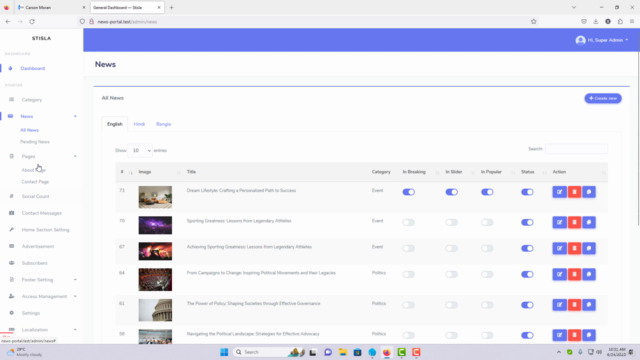640x360 pixels.
Task: Switch to the Hindi language tab
Action: 139,124
